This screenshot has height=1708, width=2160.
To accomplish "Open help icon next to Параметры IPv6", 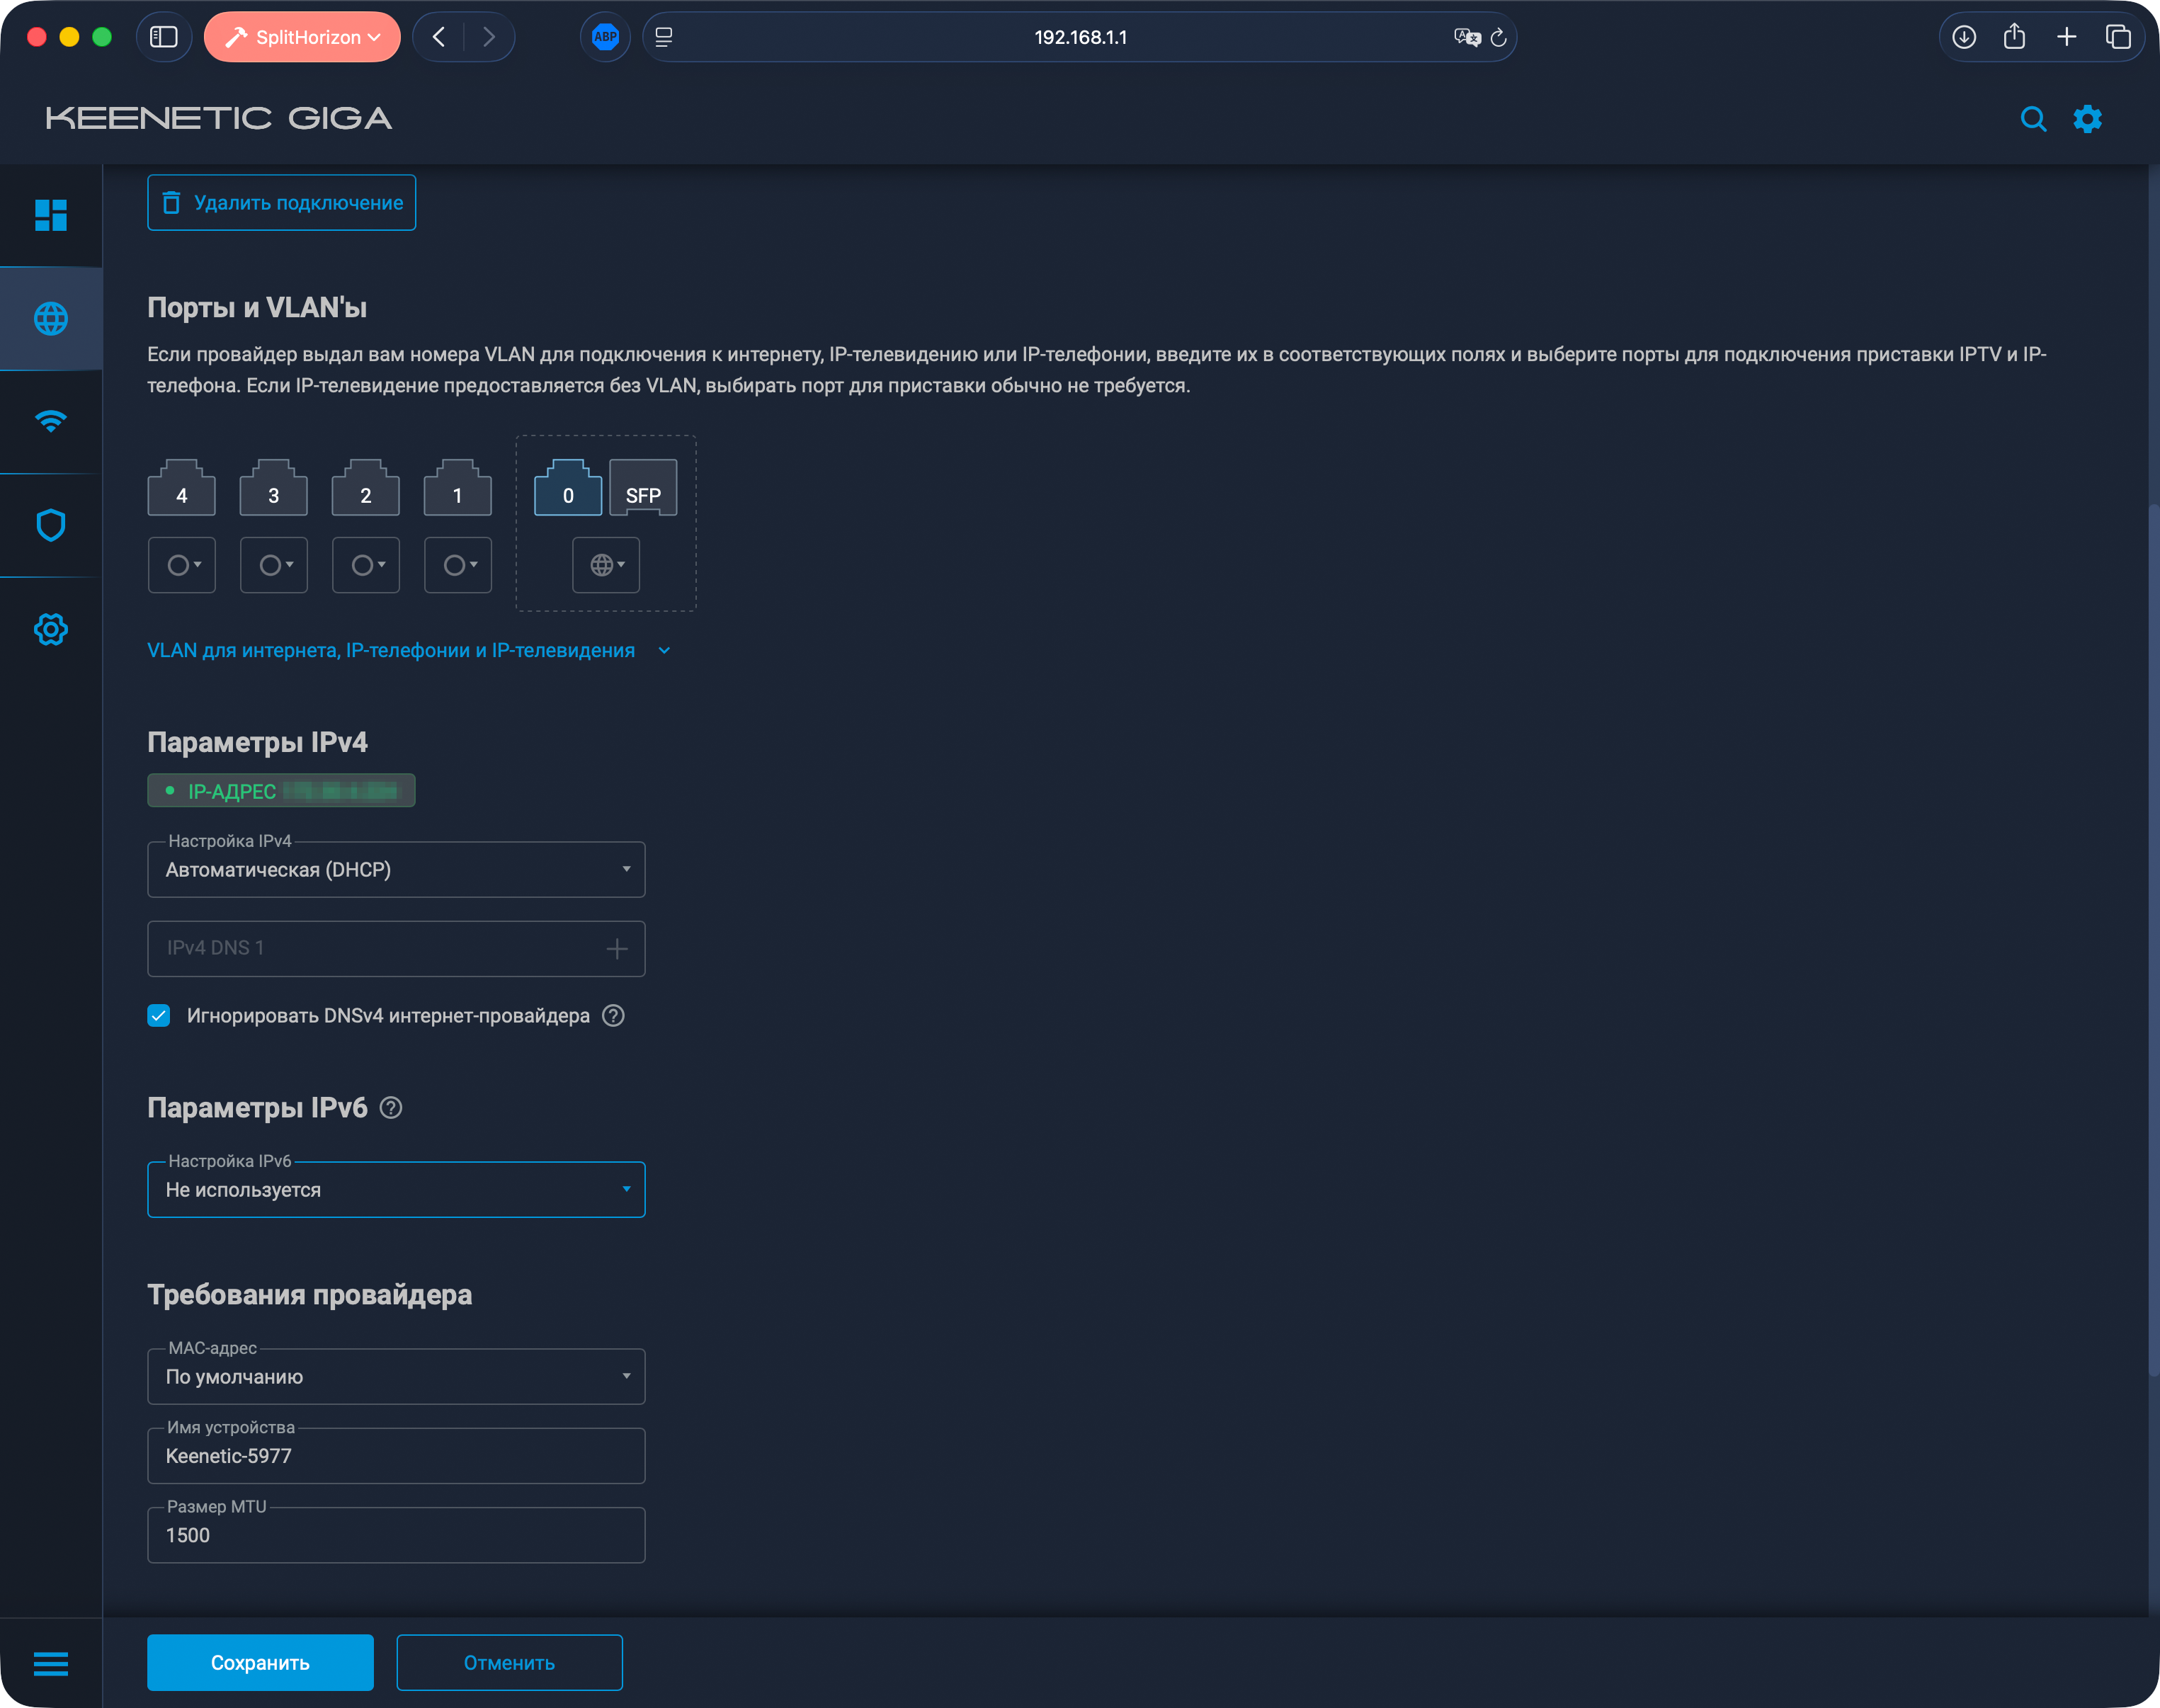I will pos(391,1107).
